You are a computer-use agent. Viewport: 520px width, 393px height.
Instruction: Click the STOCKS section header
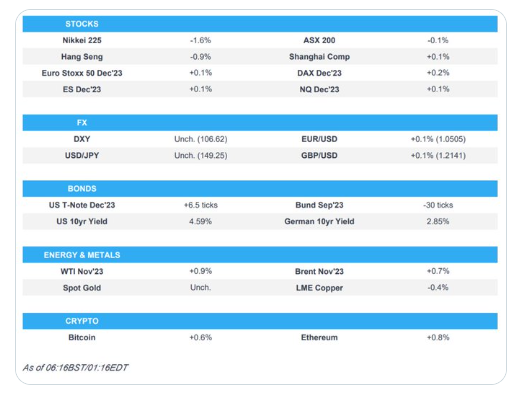pyautogui.click(x=82, y=24)
